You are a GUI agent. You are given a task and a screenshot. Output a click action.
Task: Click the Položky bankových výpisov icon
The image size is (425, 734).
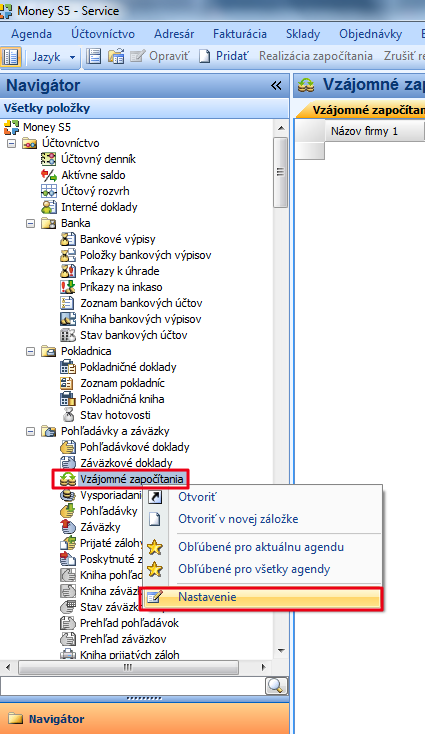coord(68,255)
